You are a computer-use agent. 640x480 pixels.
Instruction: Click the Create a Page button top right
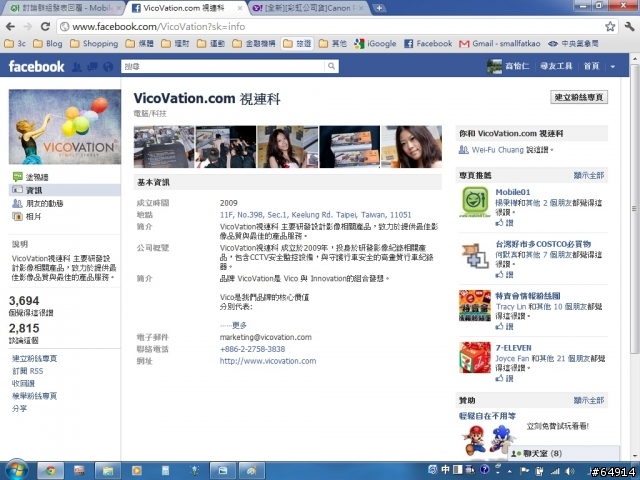pos(579,97)
